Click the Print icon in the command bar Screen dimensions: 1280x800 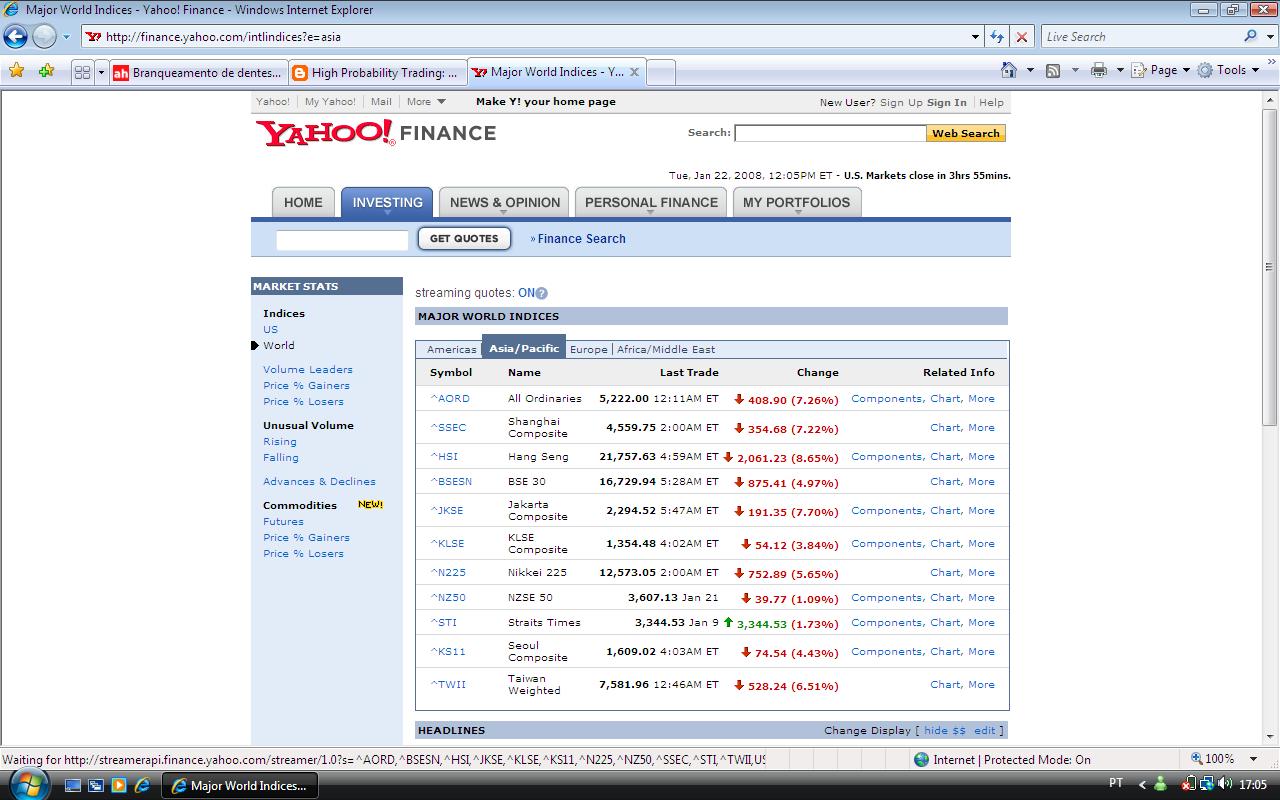[1099, 70]
